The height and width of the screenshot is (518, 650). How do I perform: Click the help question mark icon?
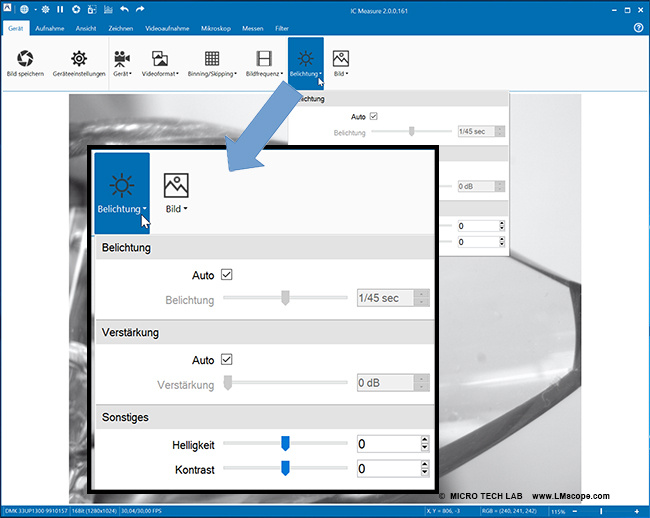click(638, 27)
